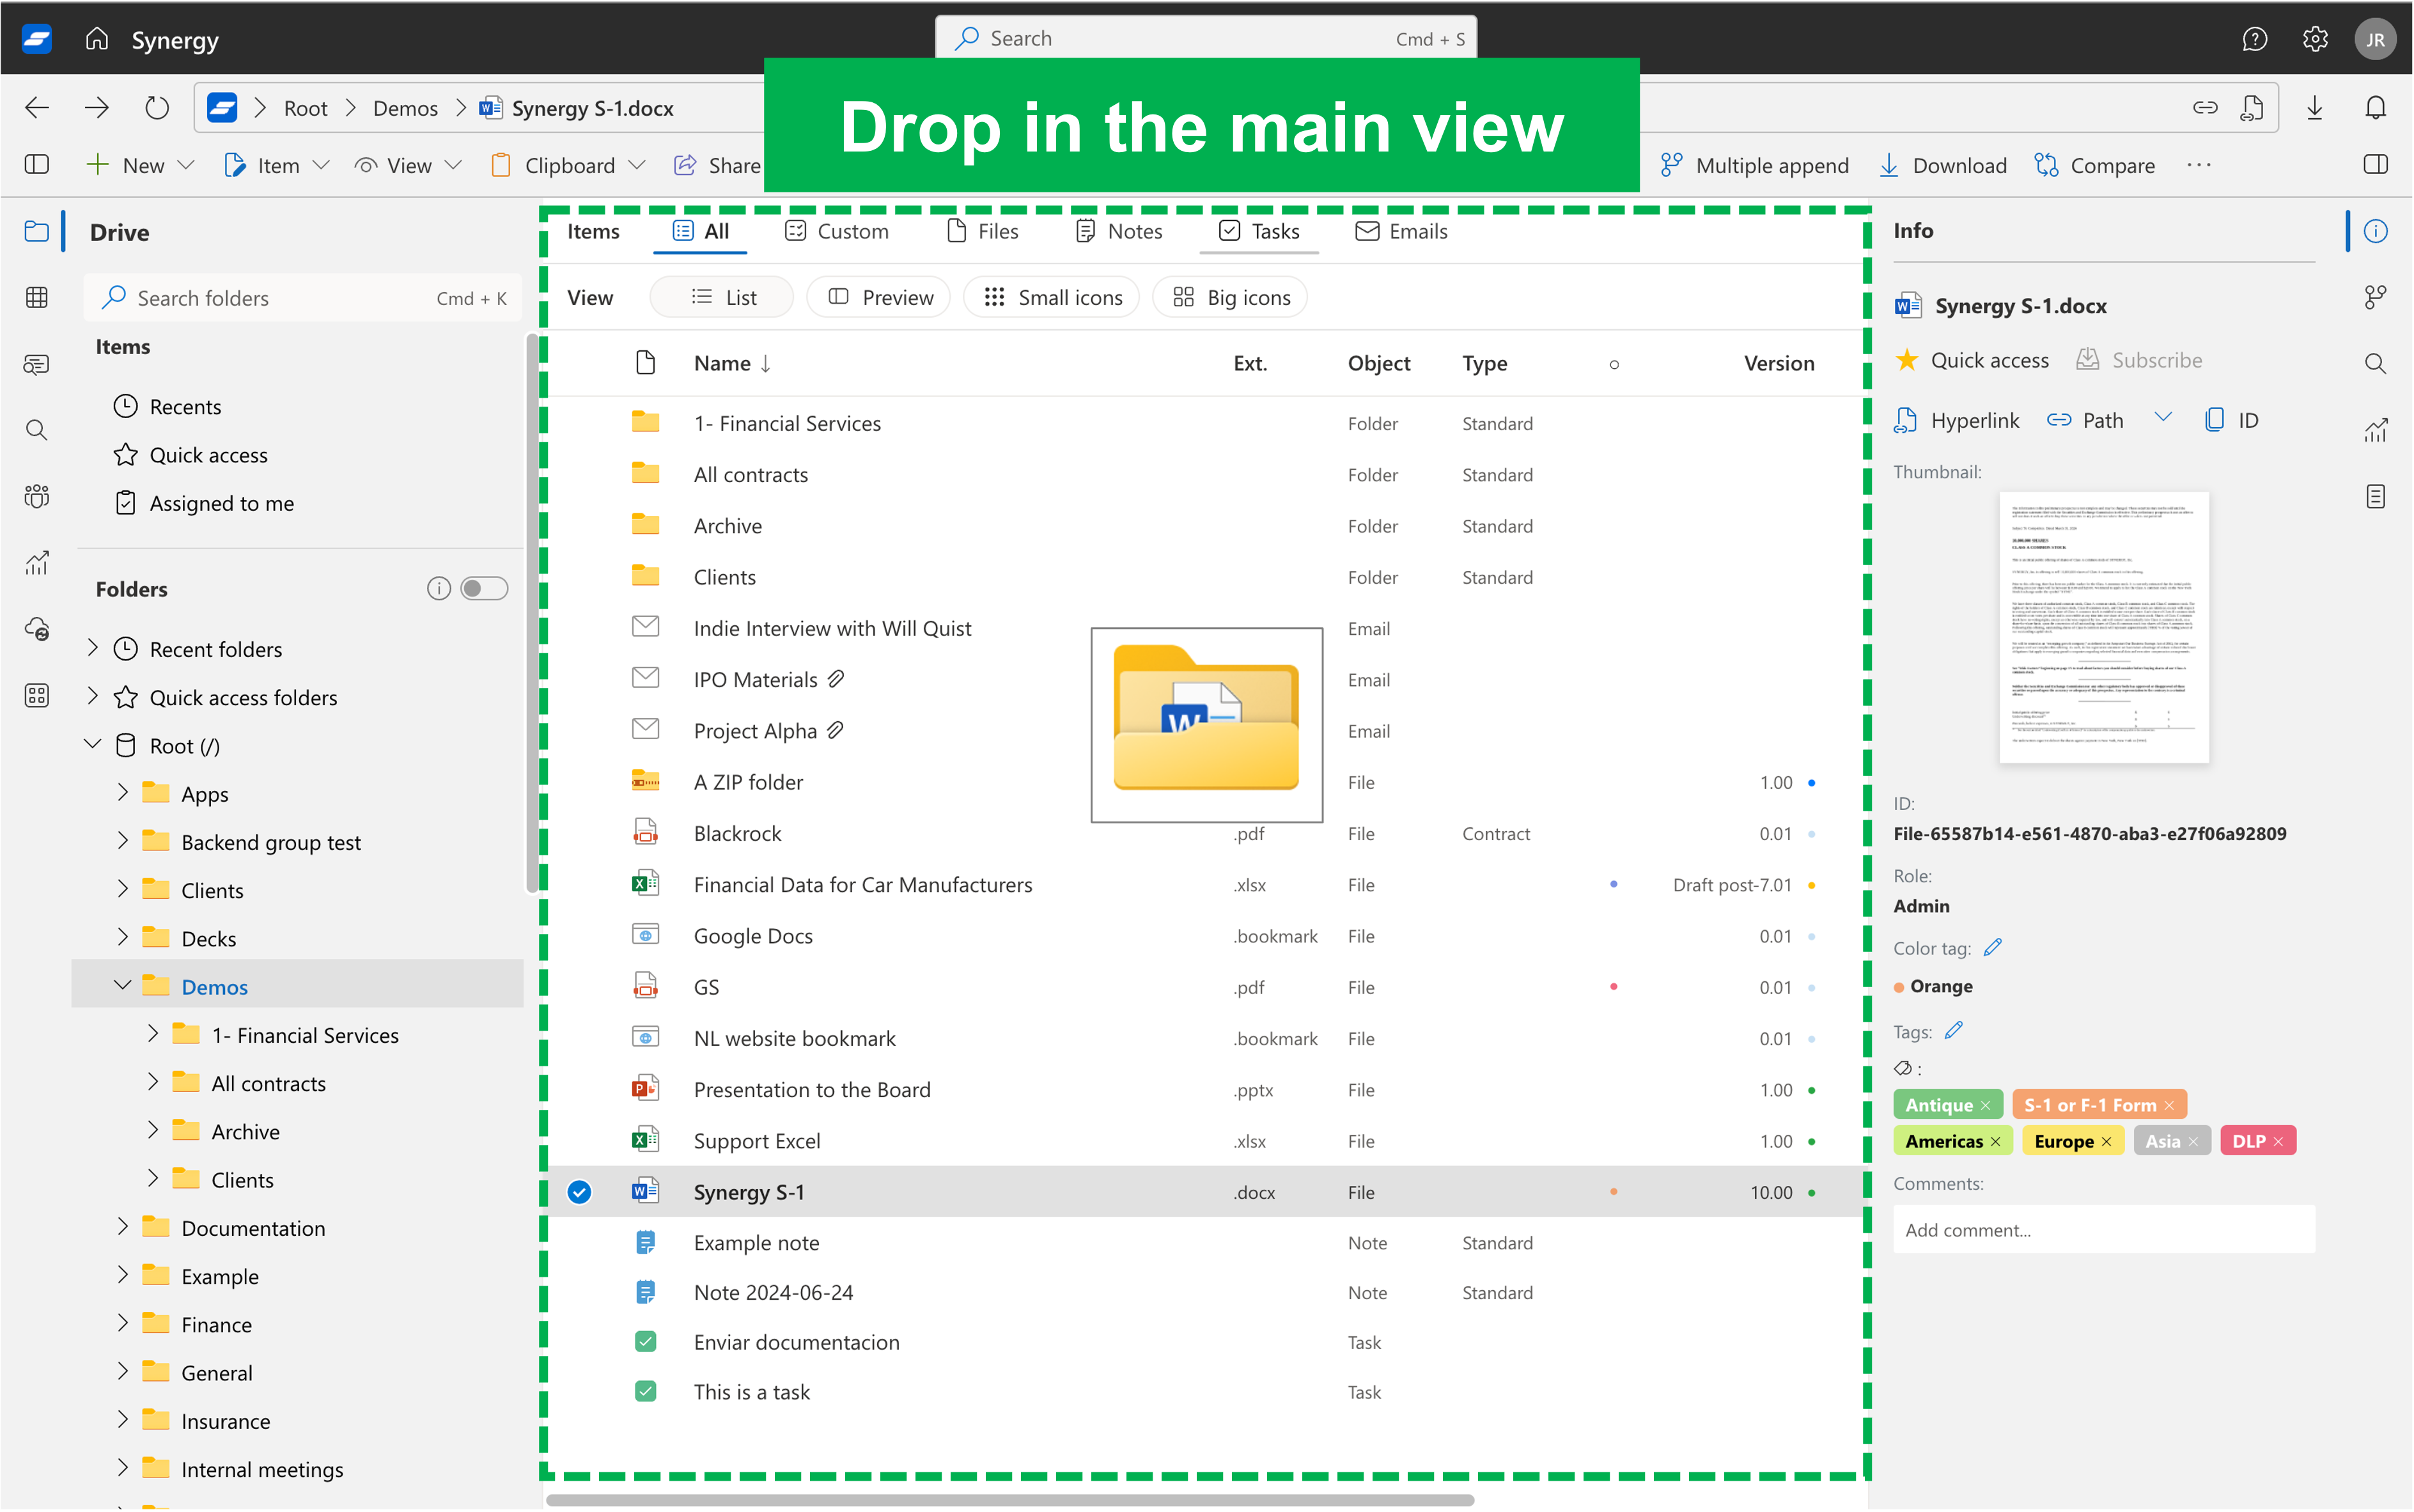
Task: Open JR user avatar menu
Action: [2375, 39]
